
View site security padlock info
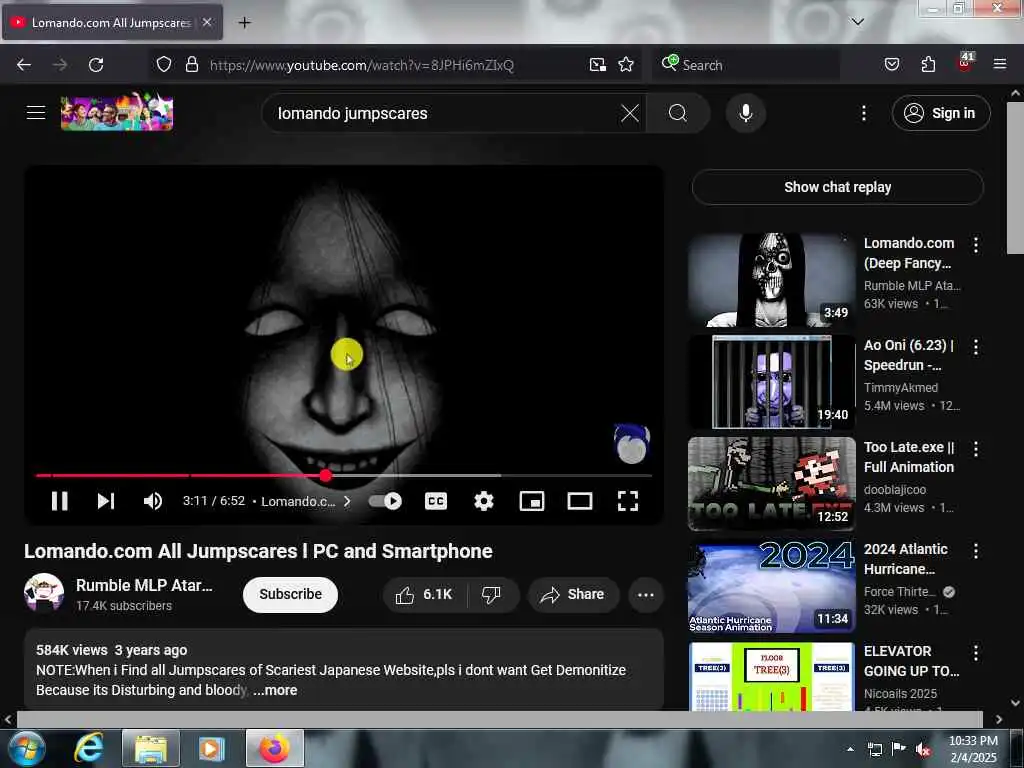click(x=191, y=65)
